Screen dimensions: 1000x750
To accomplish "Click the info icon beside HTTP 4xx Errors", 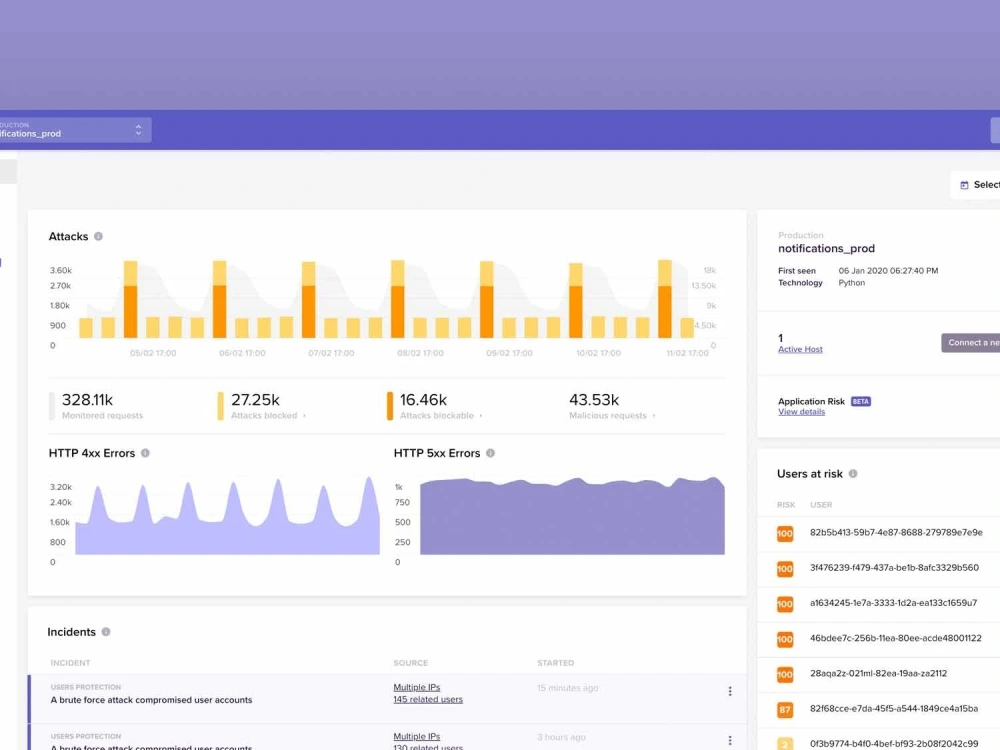I will [145, 453].
